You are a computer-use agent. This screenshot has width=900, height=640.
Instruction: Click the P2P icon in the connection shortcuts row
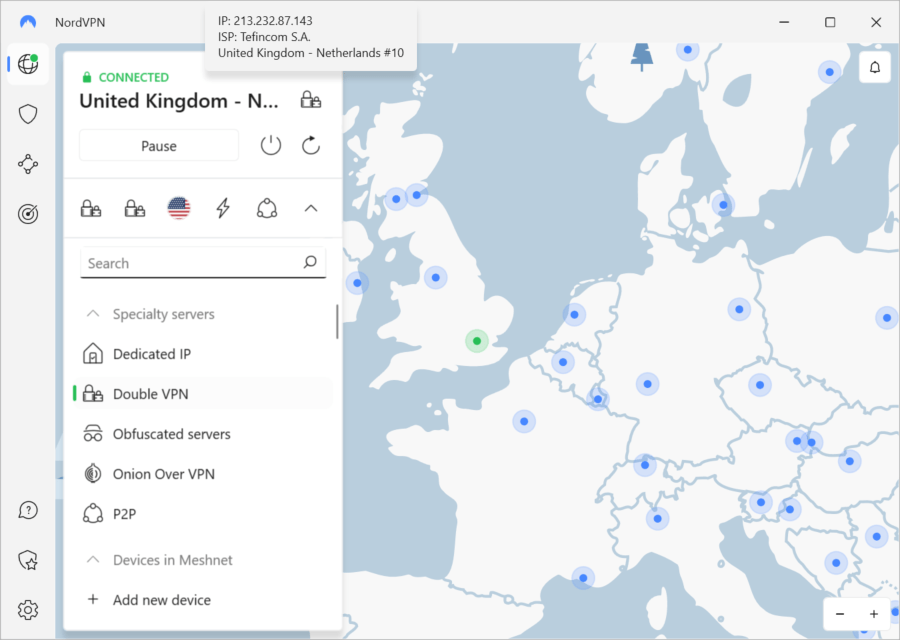[x=266, y=207]
